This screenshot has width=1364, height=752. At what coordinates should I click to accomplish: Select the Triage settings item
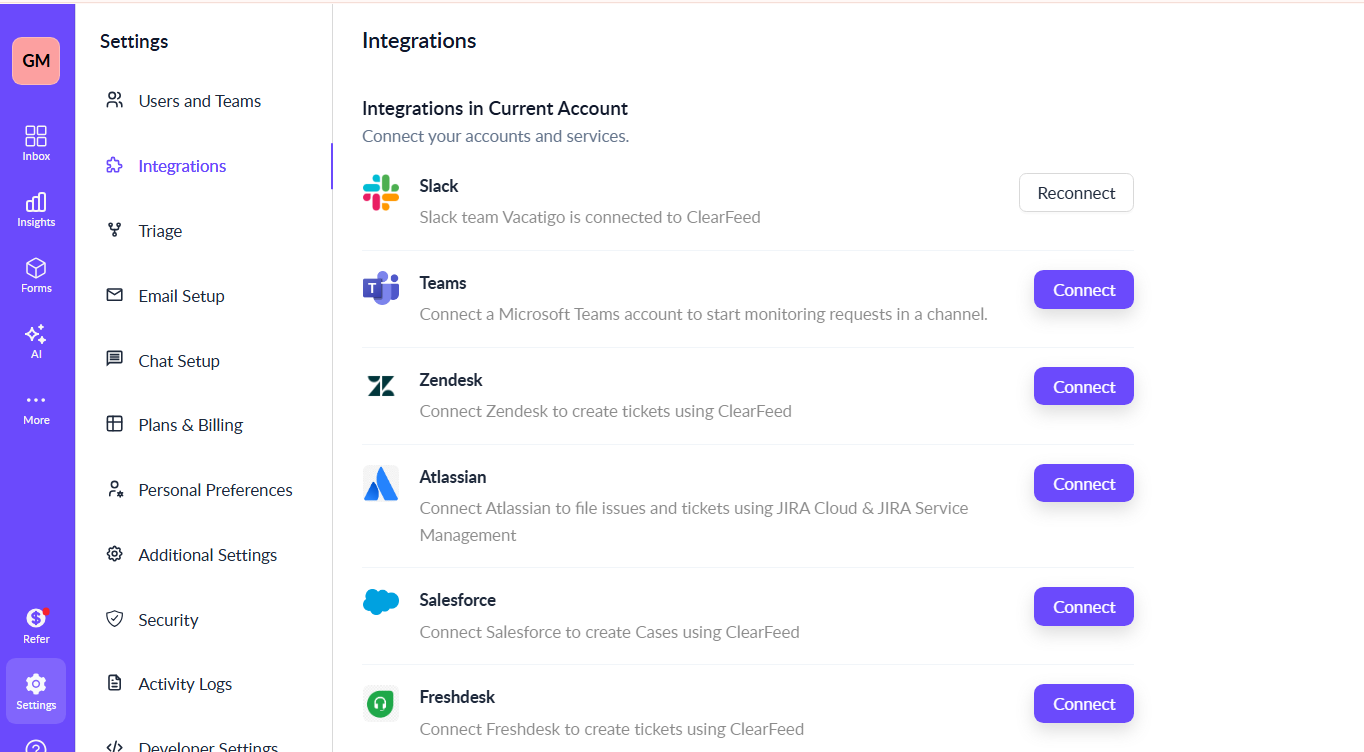[x=160, y=231]
